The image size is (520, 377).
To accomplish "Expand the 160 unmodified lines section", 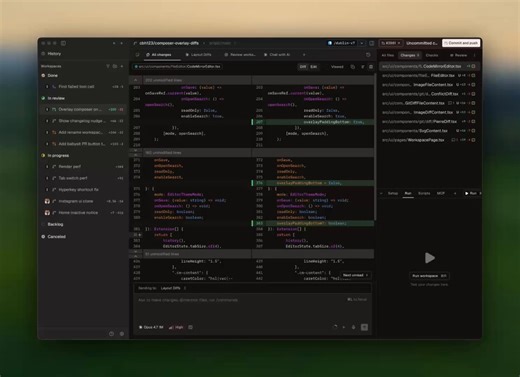I will tap(136, 153).
